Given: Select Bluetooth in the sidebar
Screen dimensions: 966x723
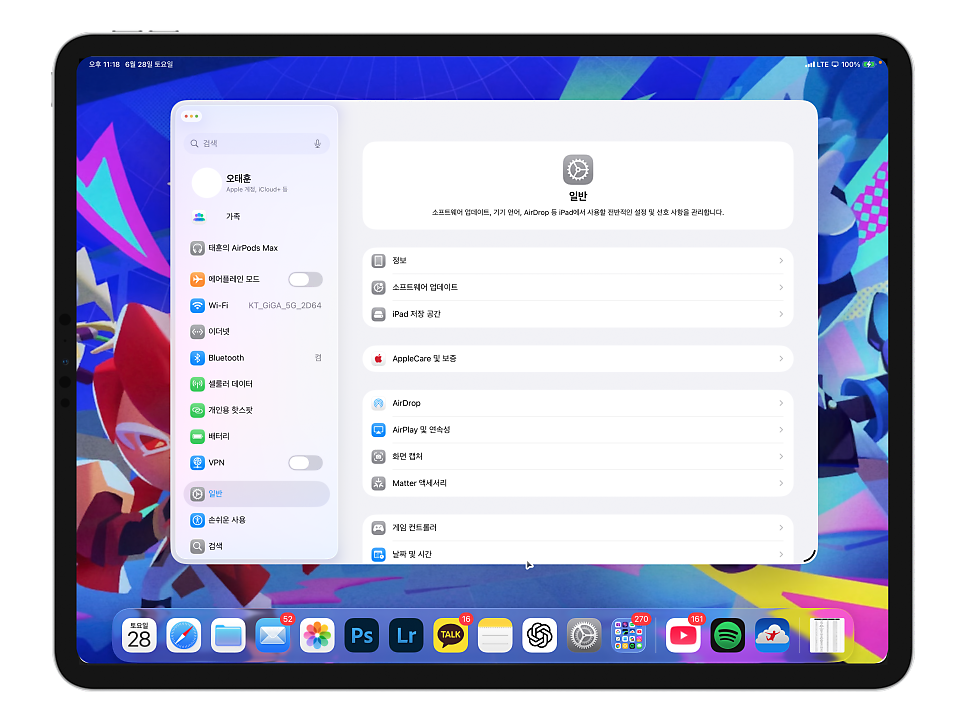Looking at the screenshot, I should coord(256,358).
